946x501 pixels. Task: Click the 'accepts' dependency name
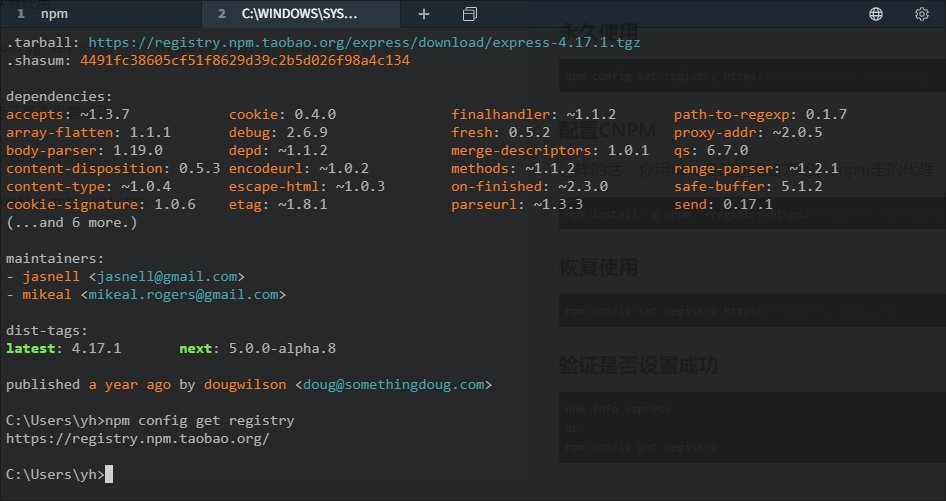point(35,115)
